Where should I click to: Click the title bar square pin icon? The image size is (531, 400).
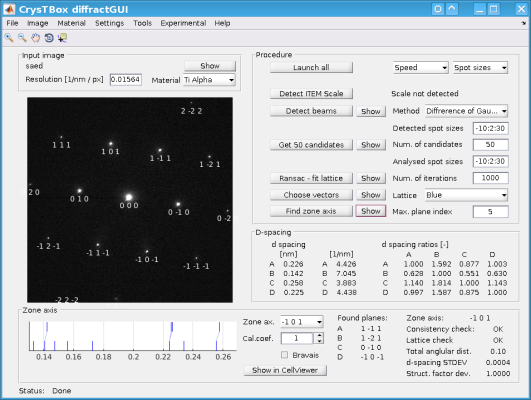pos(438,9)
